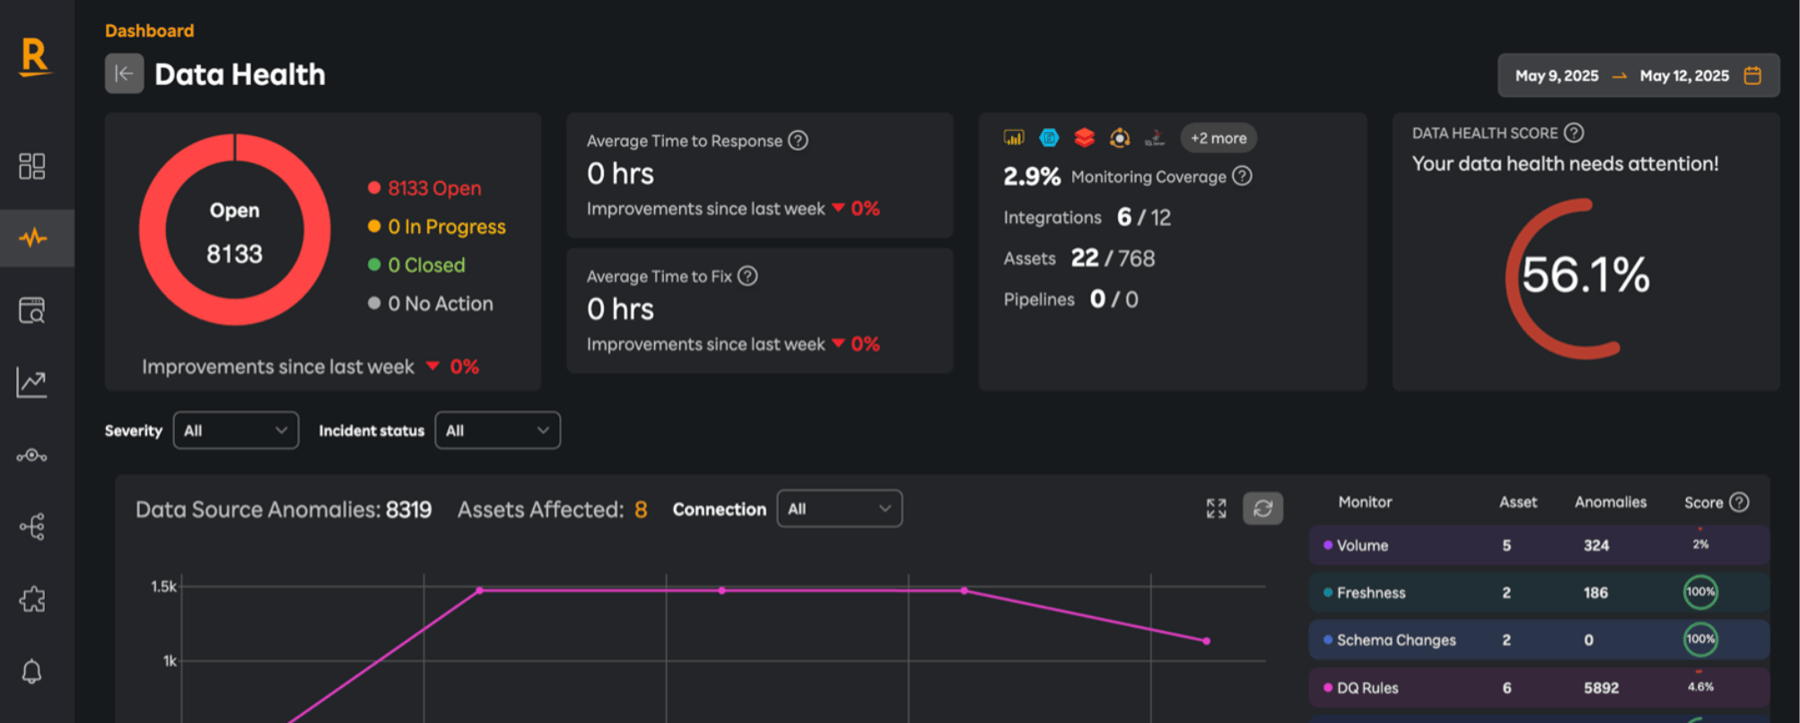Select the DQ Rules monitor row

point(1539,687)
